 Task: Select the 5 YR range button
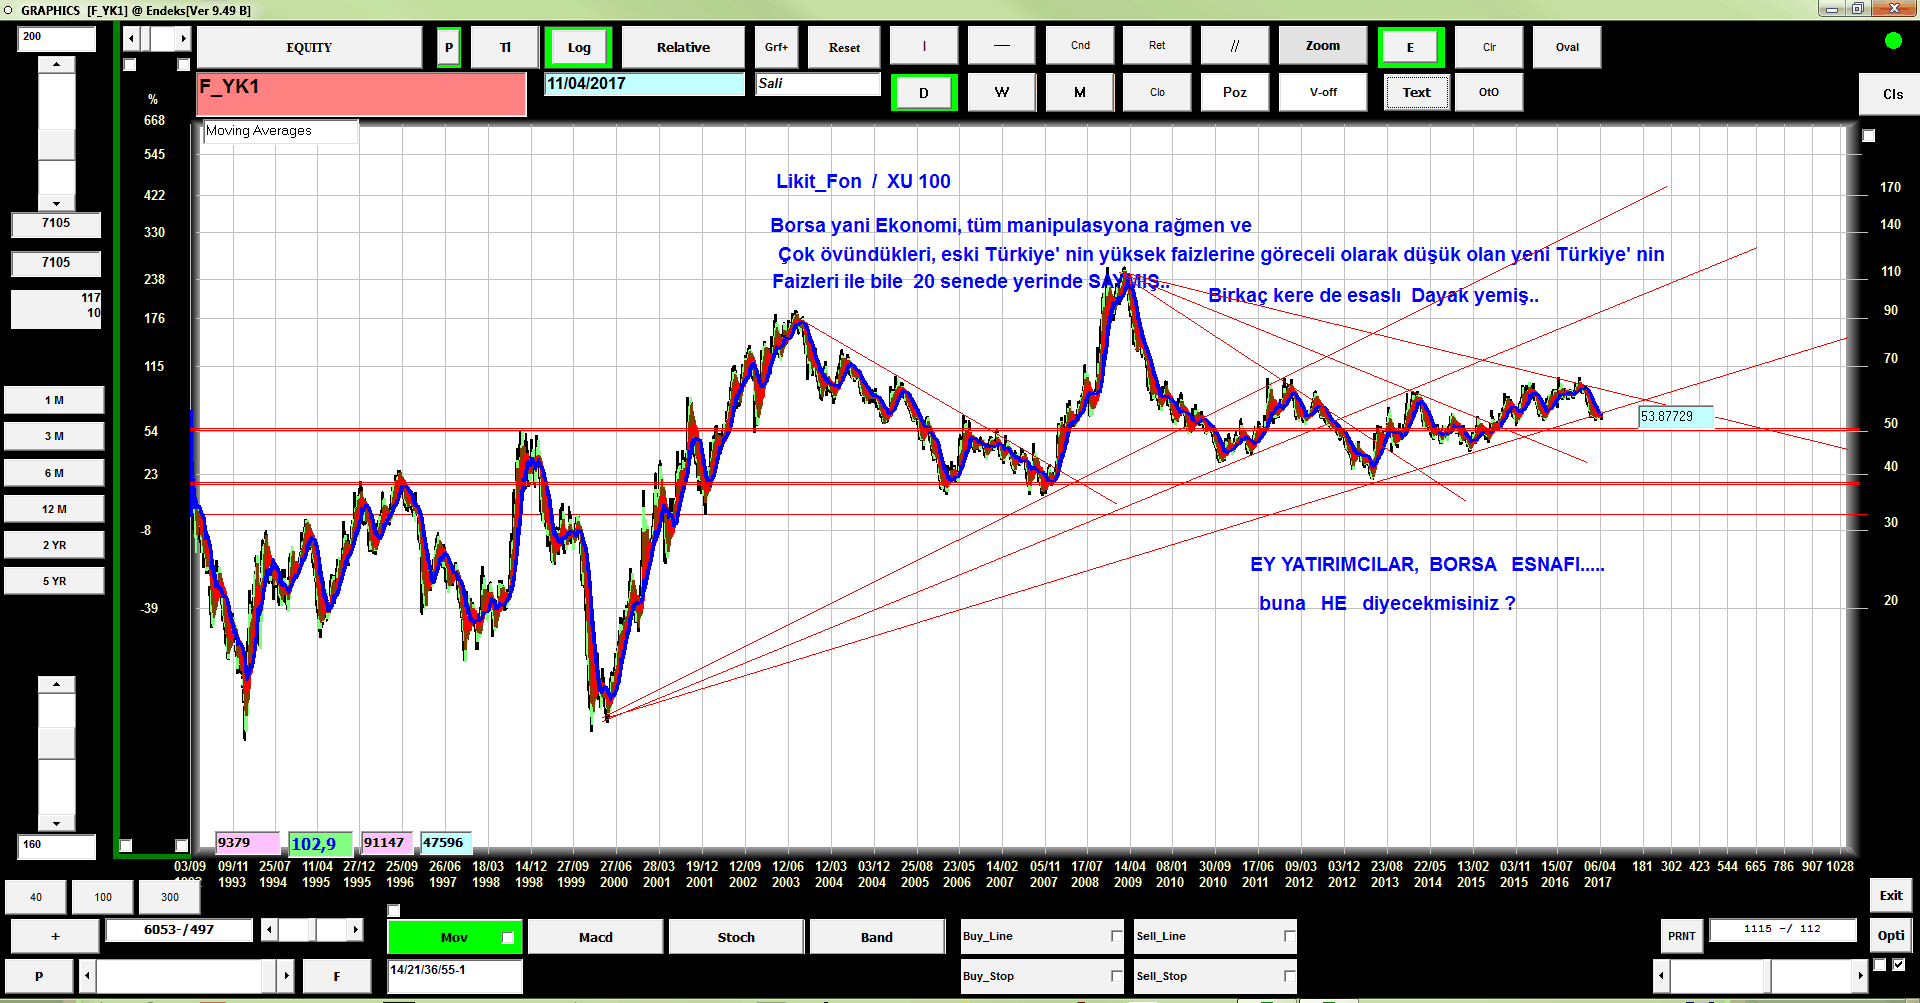coord(54,581)
